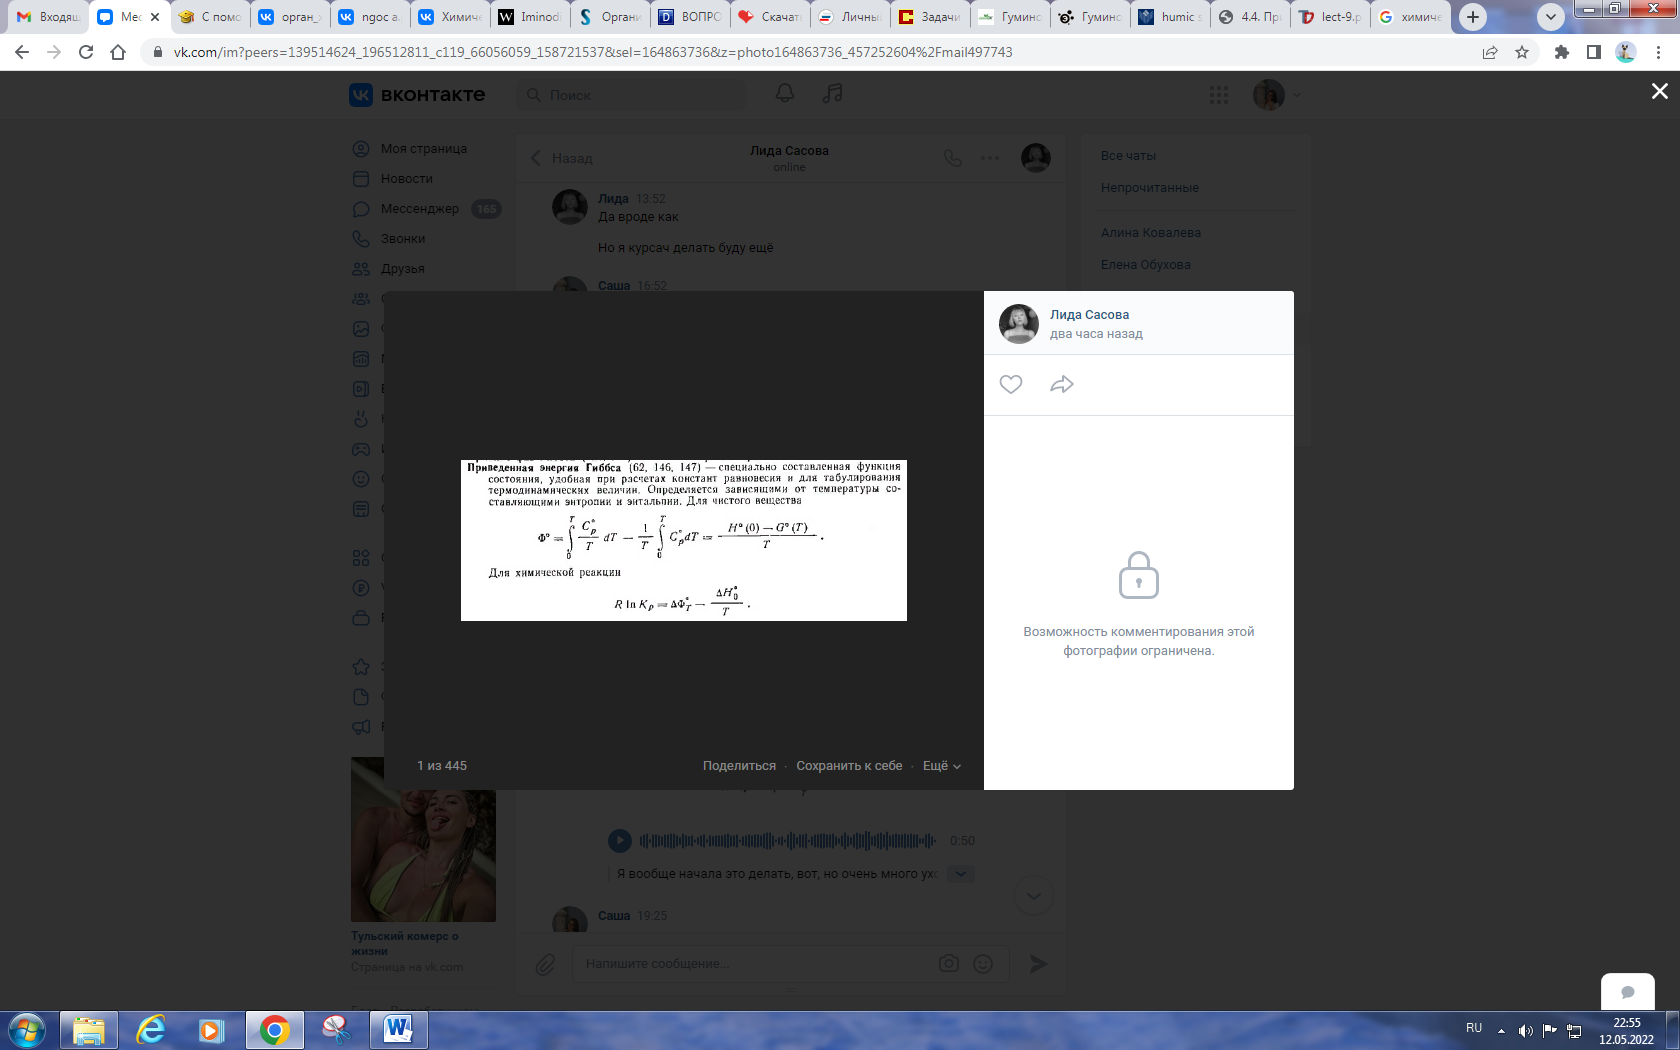1680x1050 pixels.
Task: Send the message with the arrow icon
Action: (1038, 963)
